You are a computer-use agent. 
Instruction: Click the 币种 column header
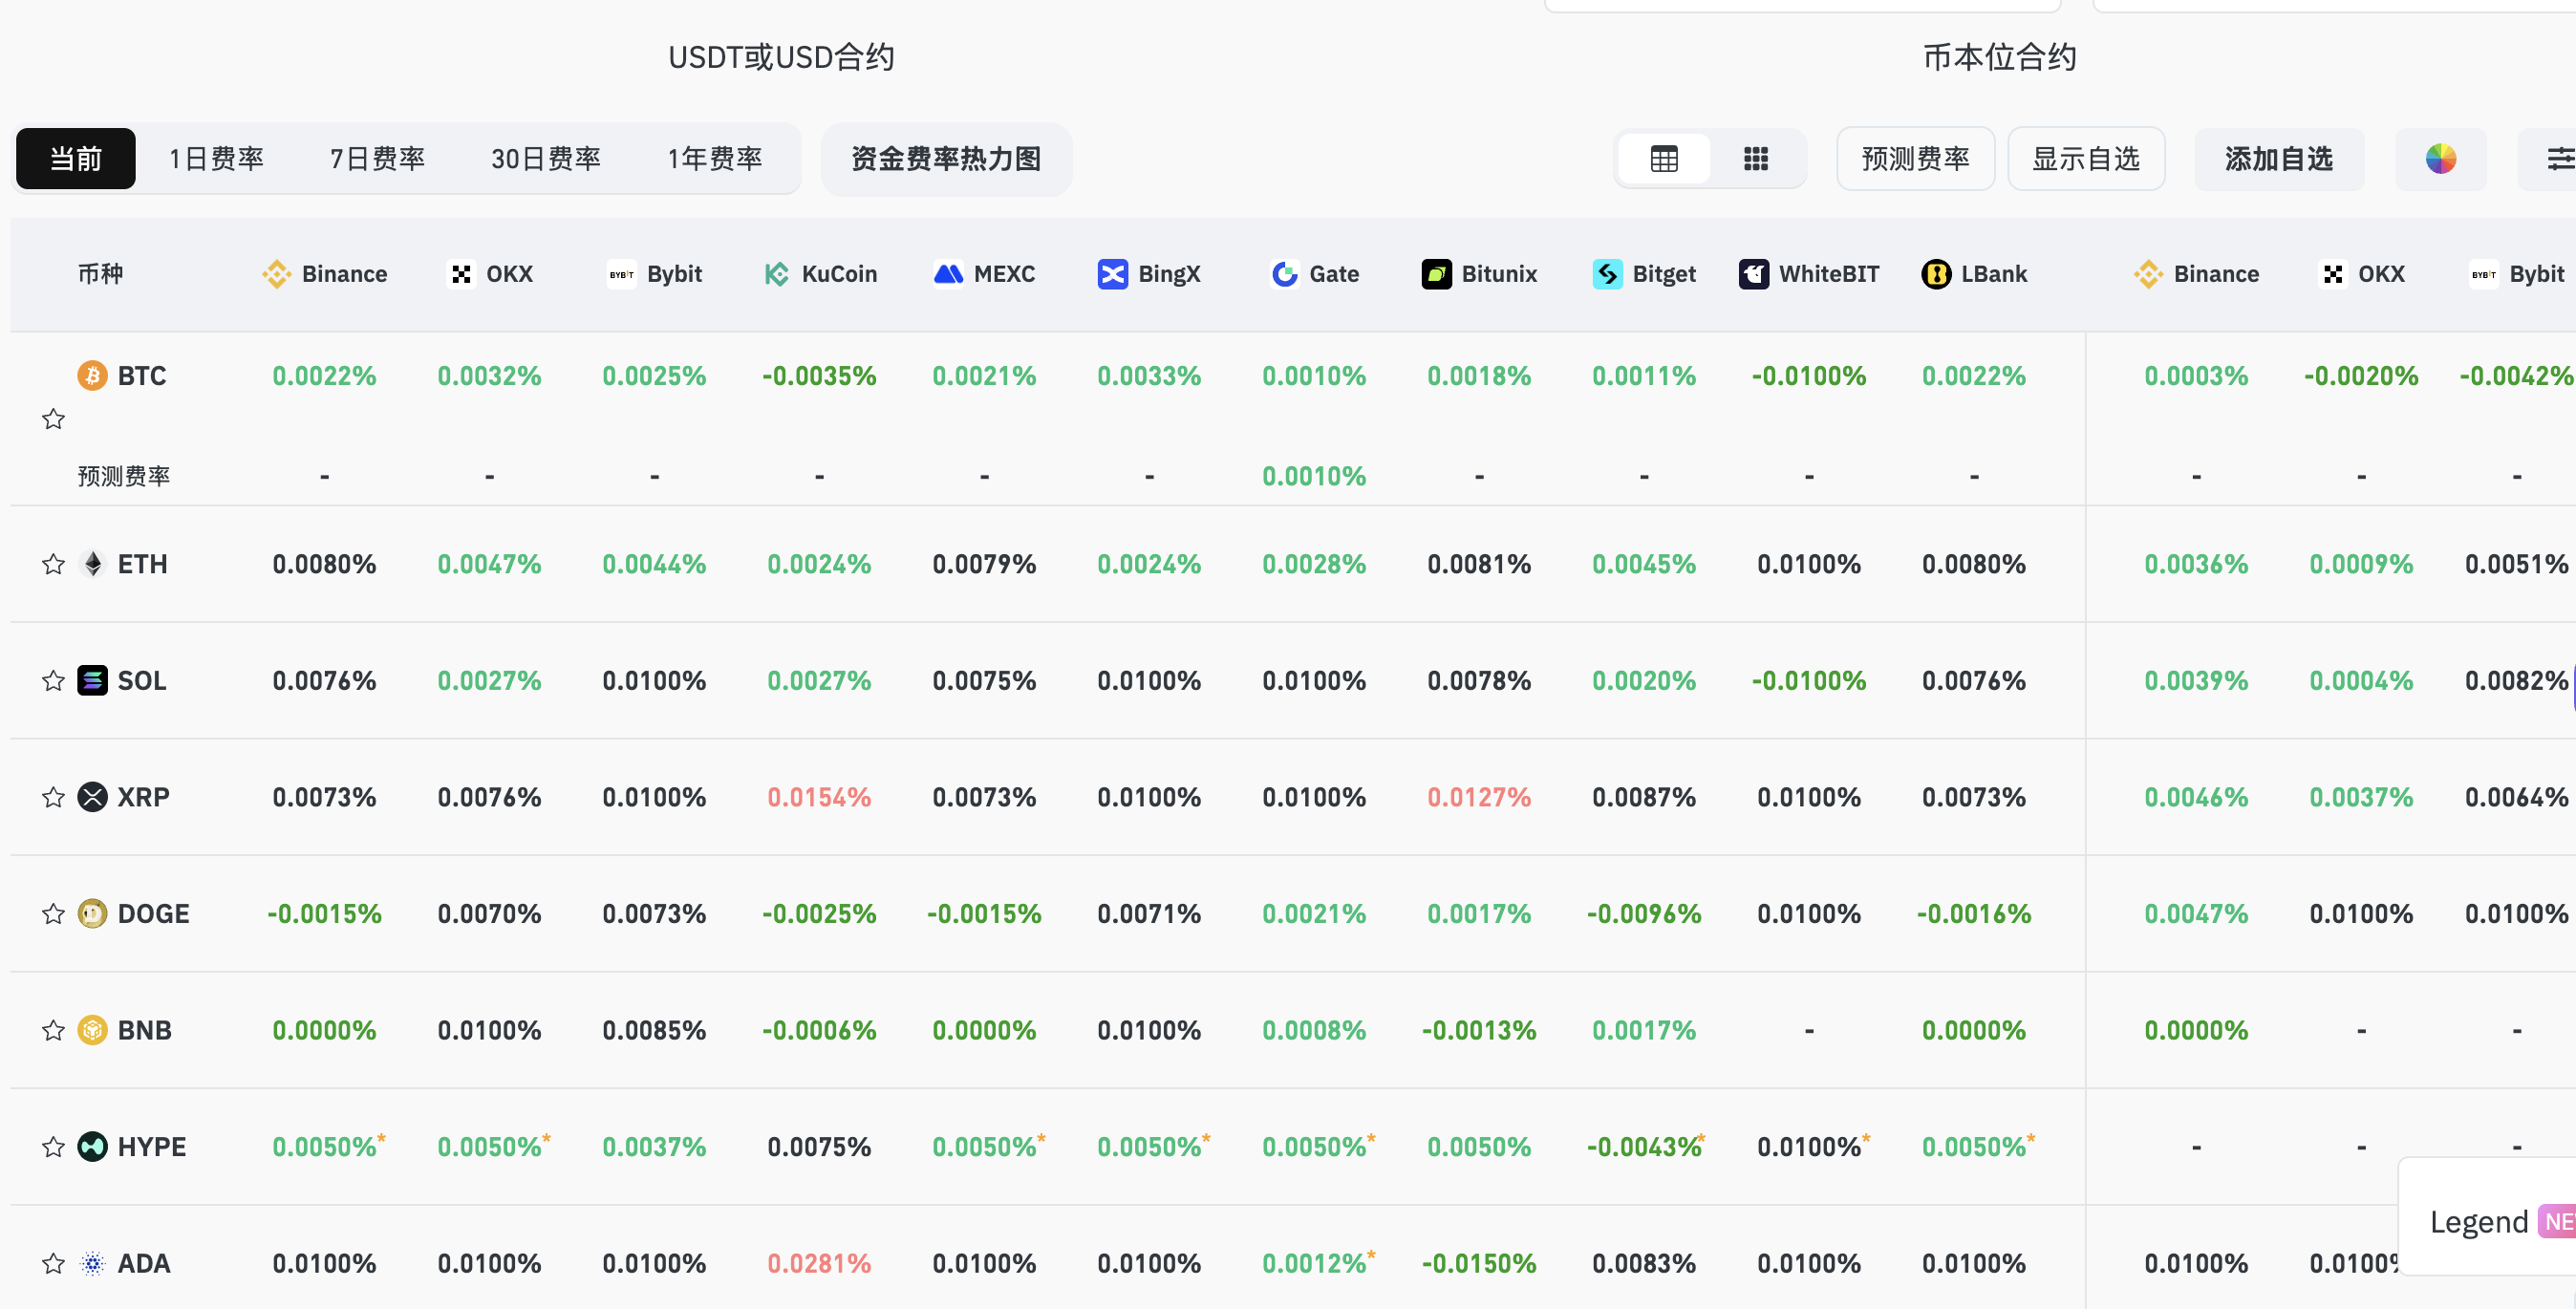pos(100,274)
